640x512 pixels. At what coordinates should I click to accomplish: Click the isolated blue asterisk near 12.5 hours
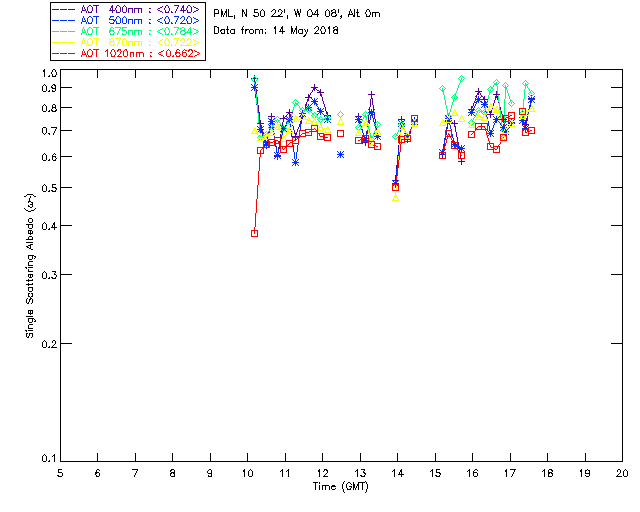click(x=341, y=154)
